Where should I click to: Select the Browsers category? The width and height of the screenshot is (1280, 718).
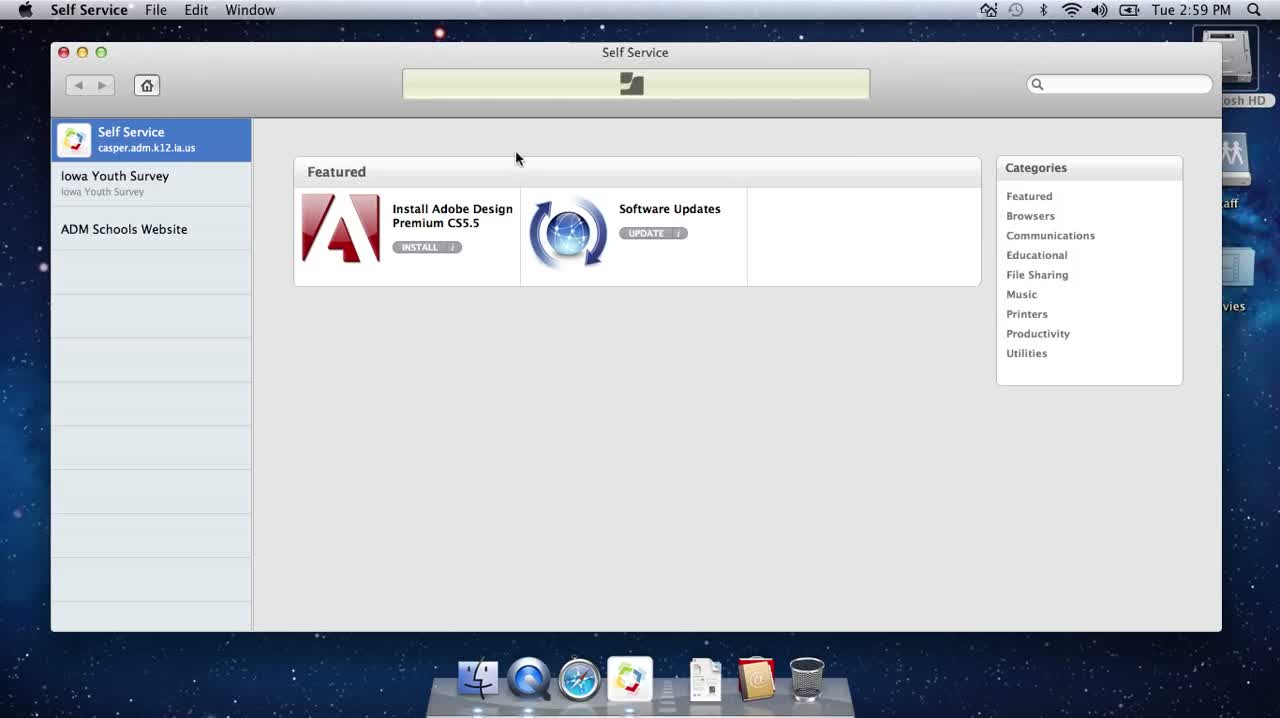click(x=1030, y=216)
